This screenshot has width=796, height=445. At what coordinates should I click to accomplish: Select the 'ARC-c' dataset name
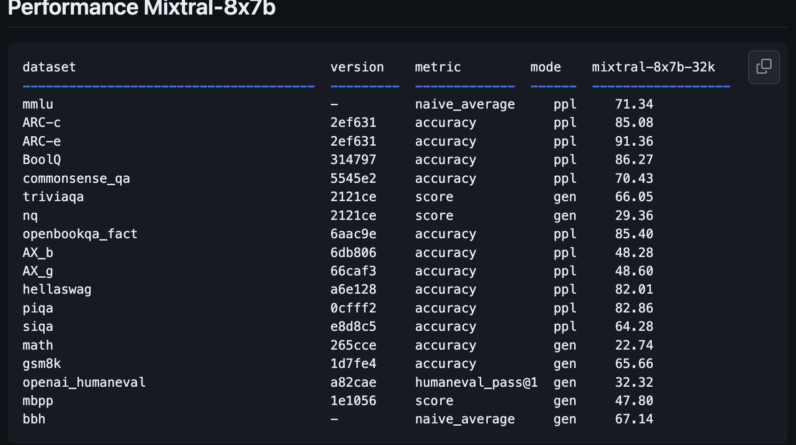pyautogui.click(x=42, y=123)
